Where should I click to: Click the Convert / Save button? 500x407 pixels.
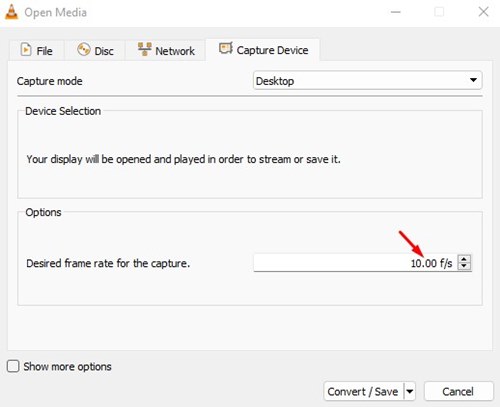[363, 391]
